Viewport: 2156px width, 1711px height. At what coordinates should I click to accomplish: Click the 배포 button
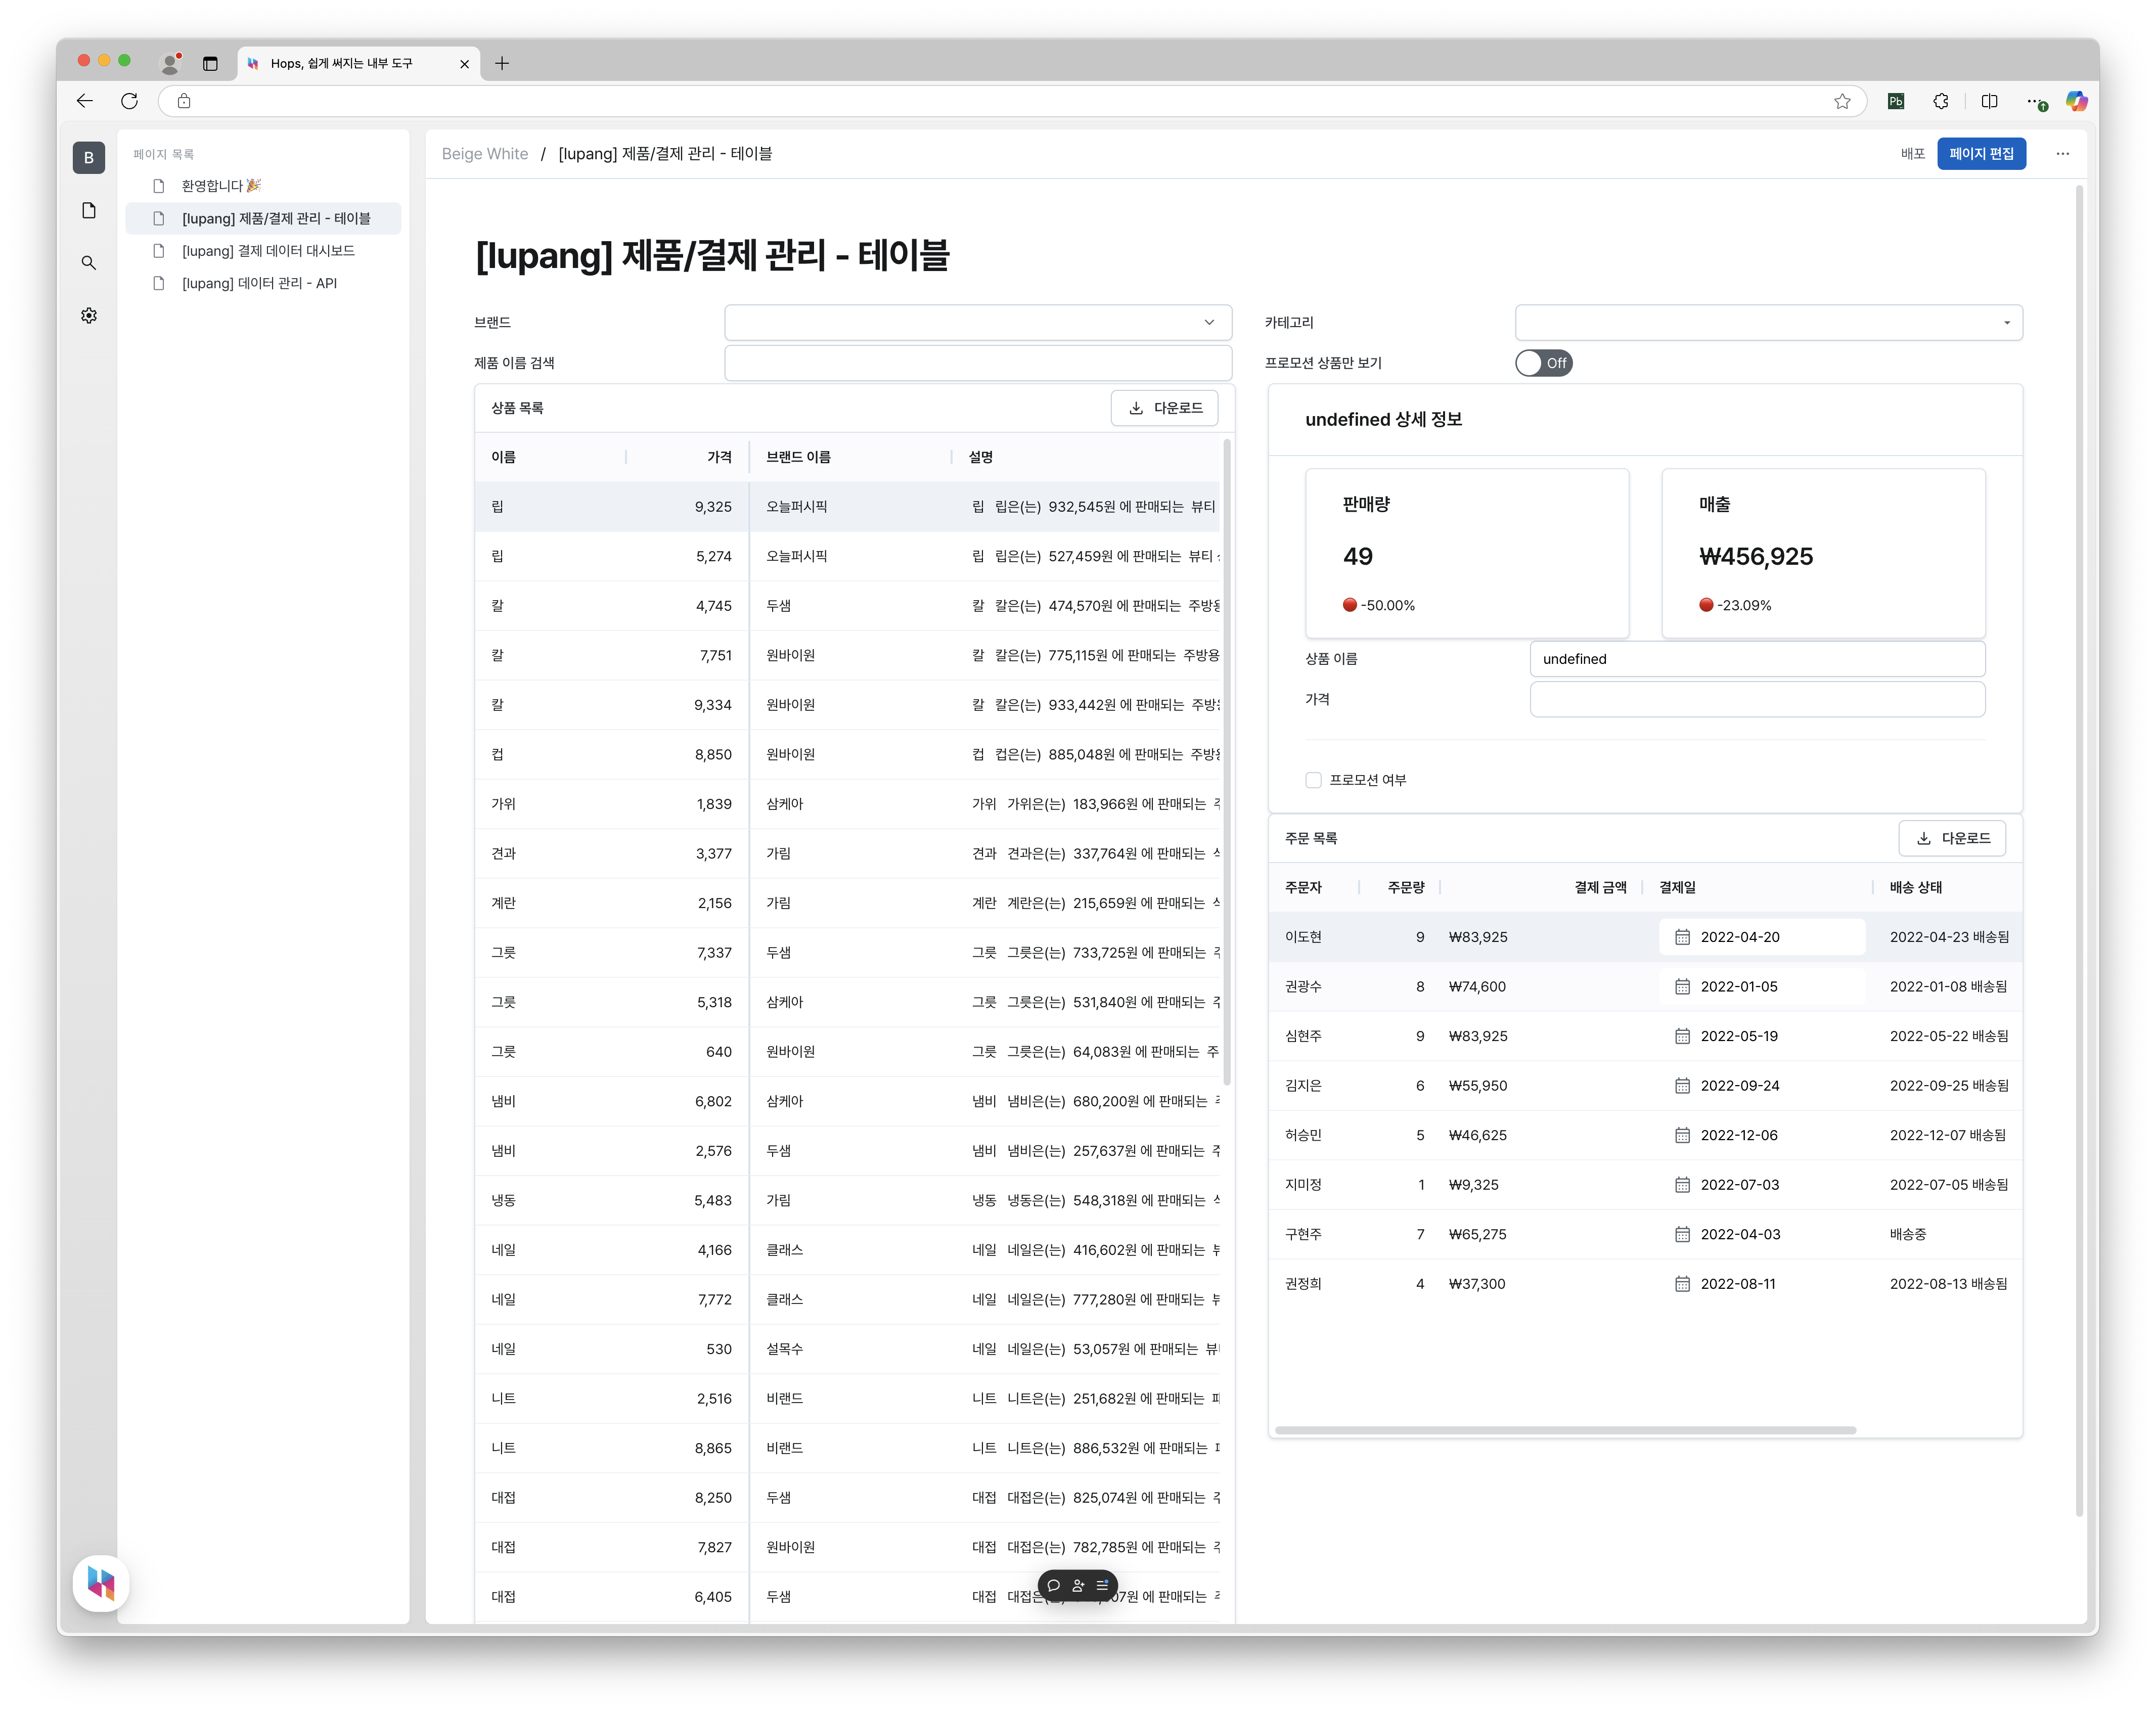pos(1912,154)
